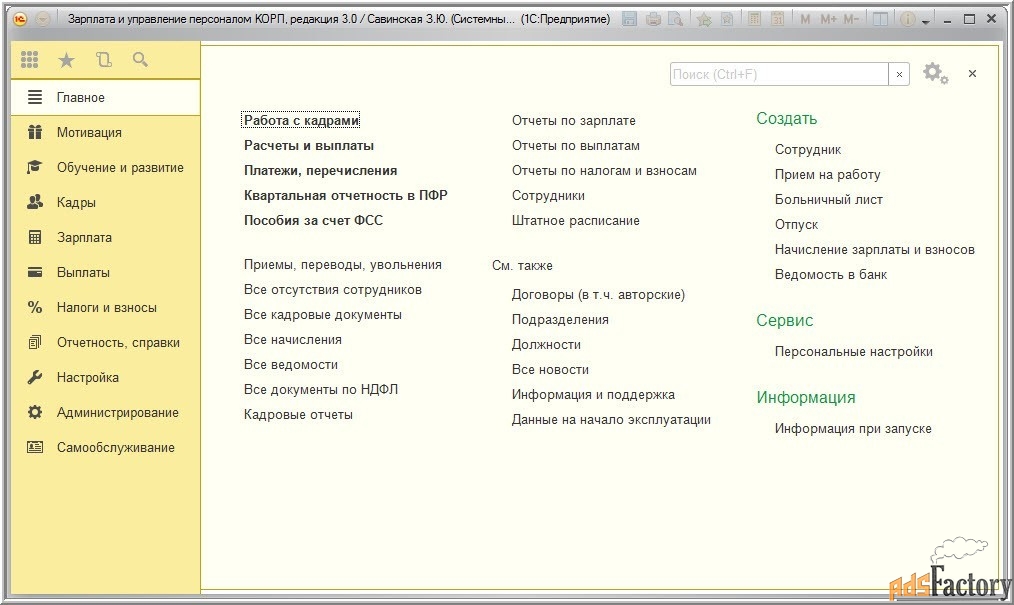This screenshot has width=1014, height=605.
Task: Click the star-with-arrow add to favorites icon
Action: [704, 19]
